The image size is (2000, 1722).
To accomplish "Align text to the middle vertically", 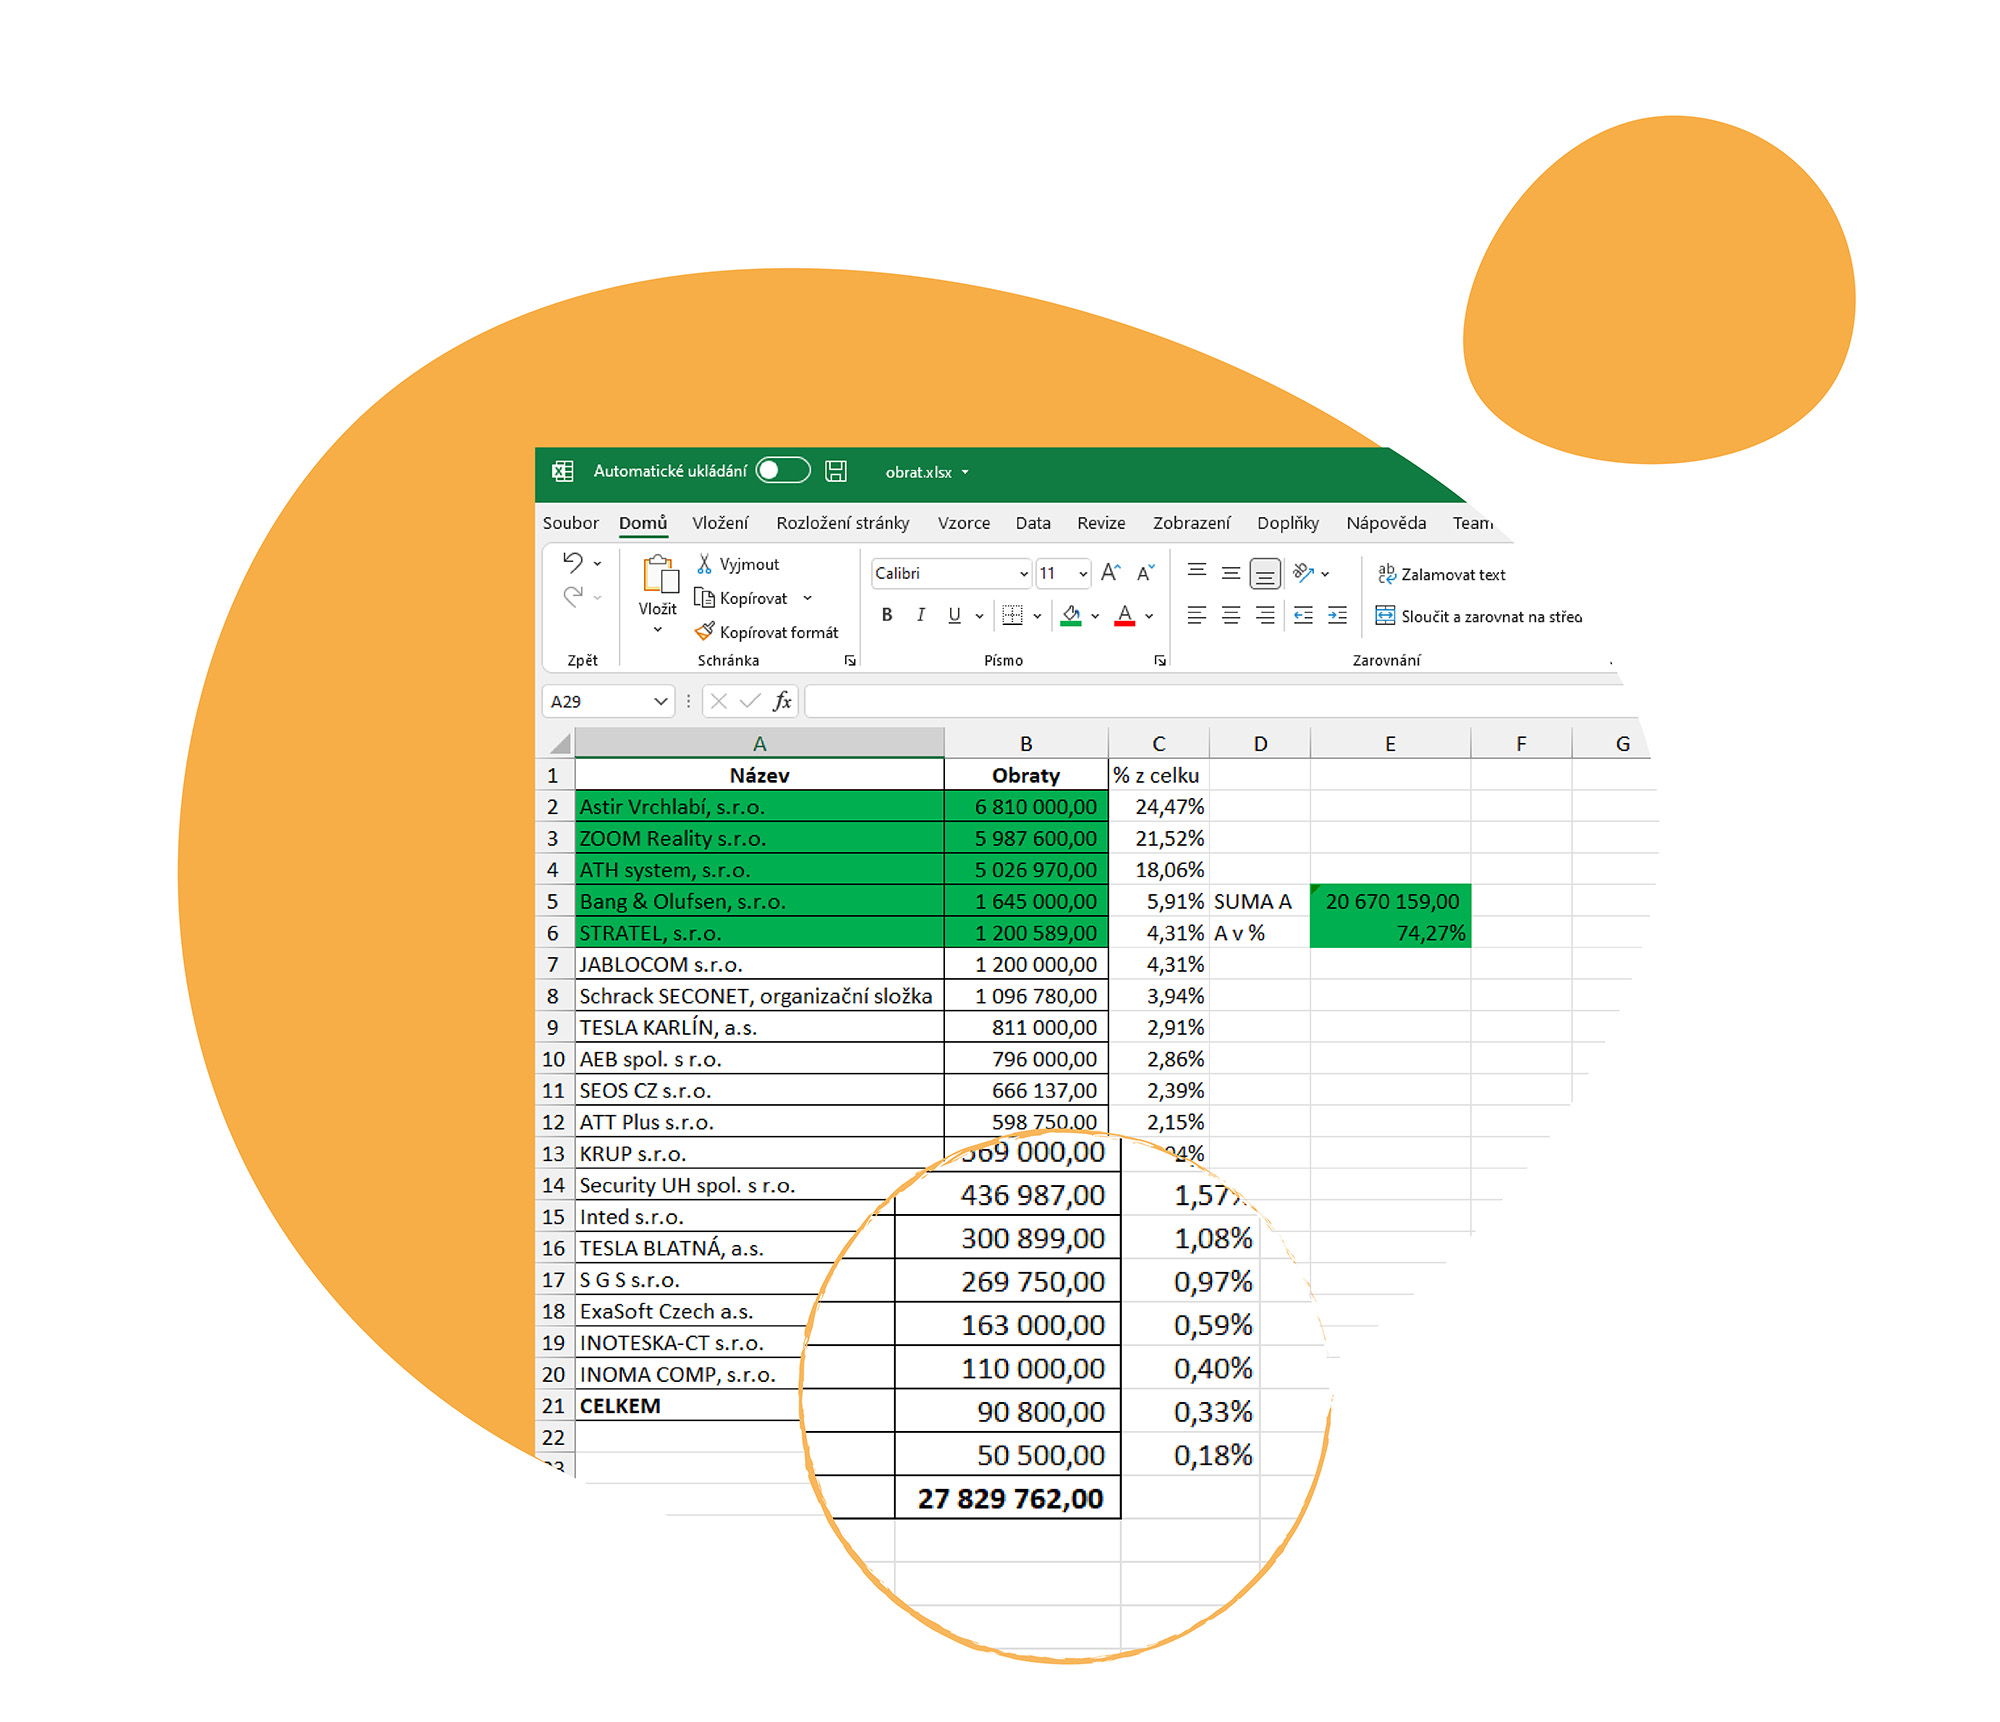I will (x=1231, y=573).
